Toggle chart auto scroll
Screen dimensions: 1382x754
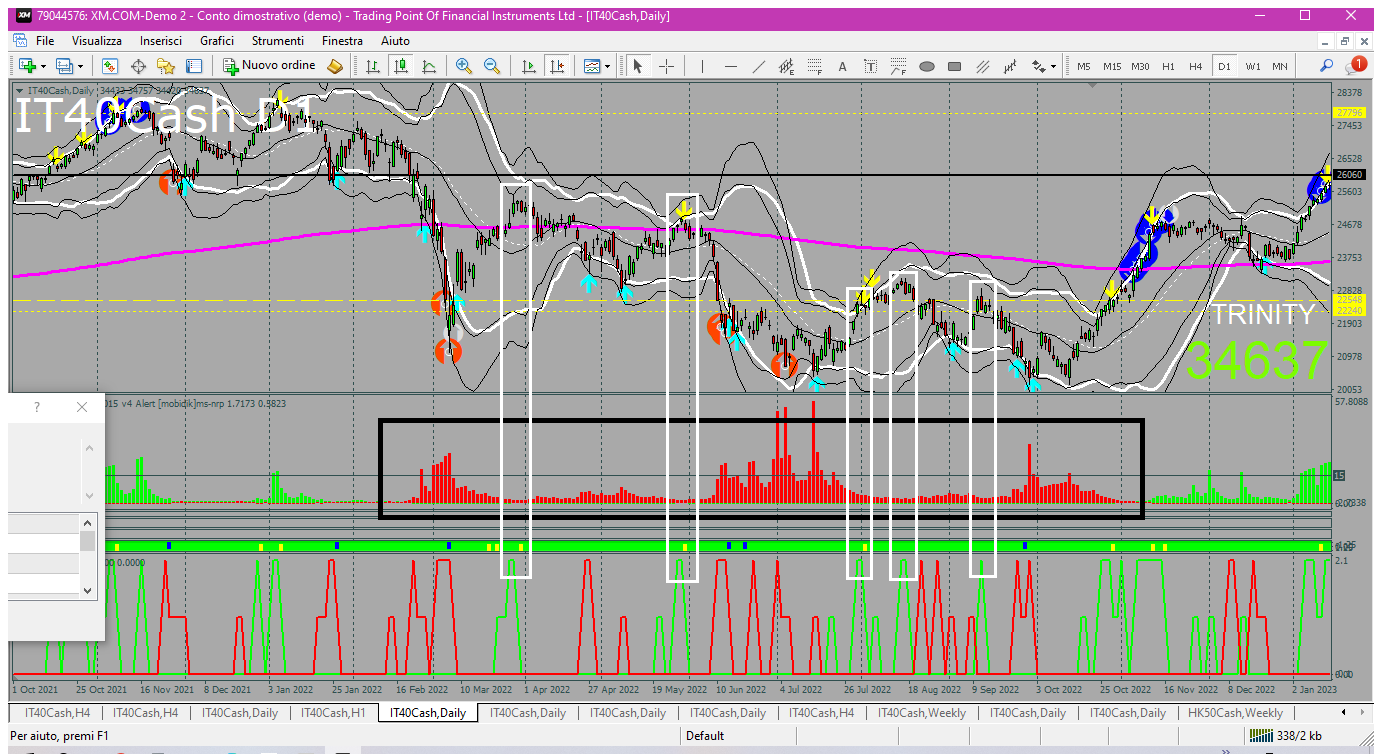[x=528, y=66]
